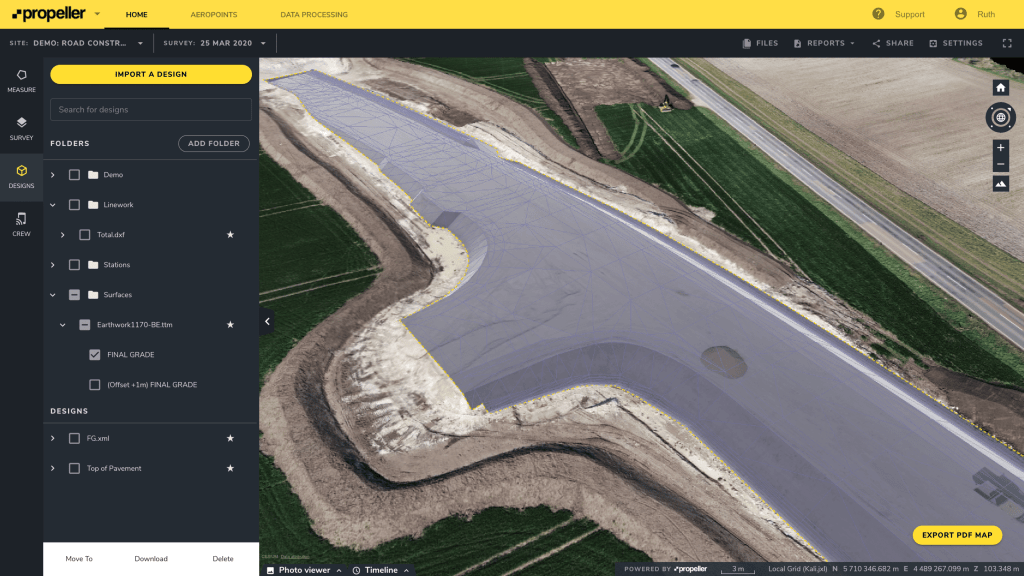Zoom out on the map

click(x=1001, y=164)
